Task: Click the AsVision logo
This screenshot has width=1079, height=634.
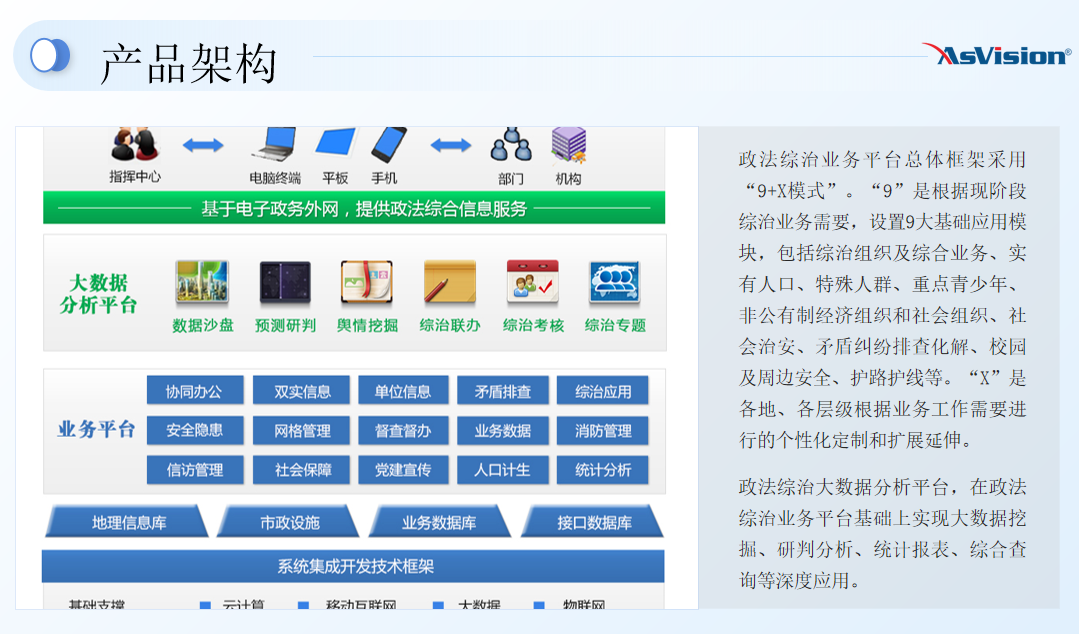Action: click(x=996, y=54)
